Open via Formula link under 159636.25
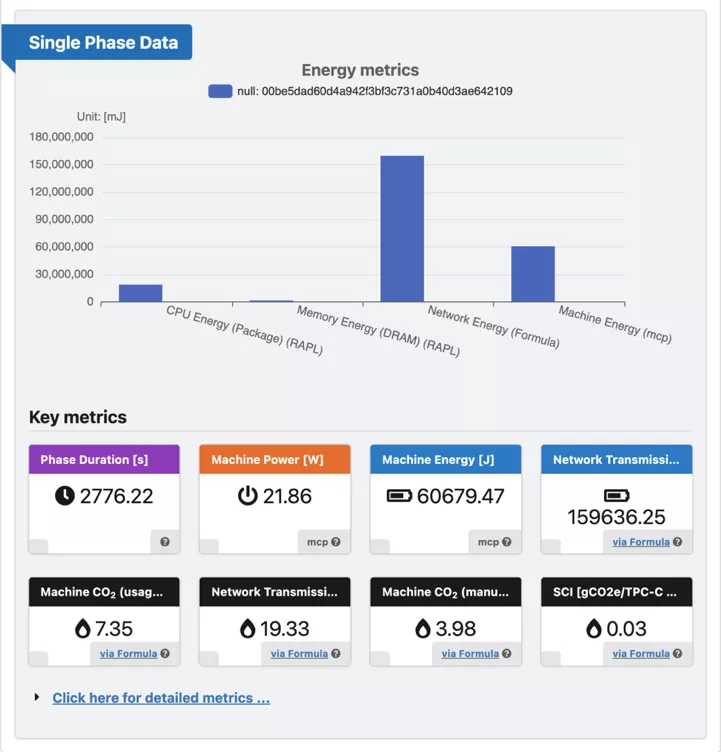 pyautogui.click(x=641, y=542)
